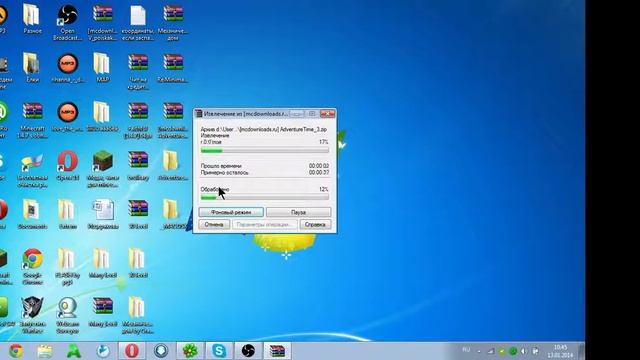Switch to OBS in the taskbar

[248, 351]
